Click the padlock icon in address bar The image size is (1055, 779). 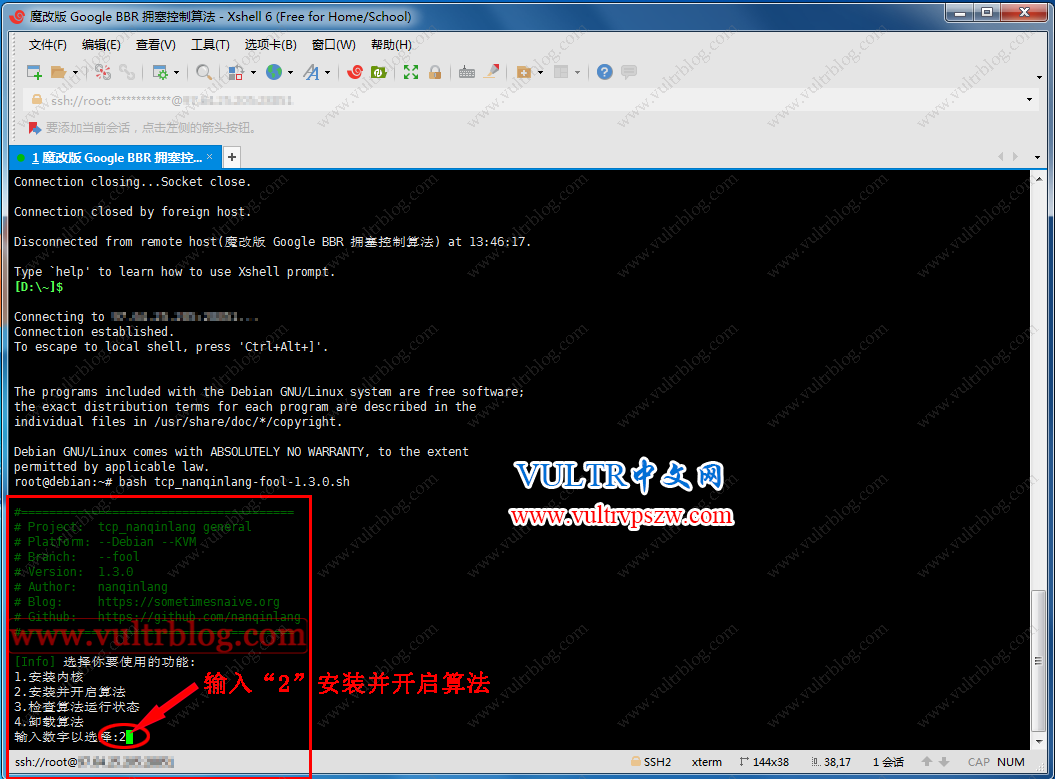38,100
